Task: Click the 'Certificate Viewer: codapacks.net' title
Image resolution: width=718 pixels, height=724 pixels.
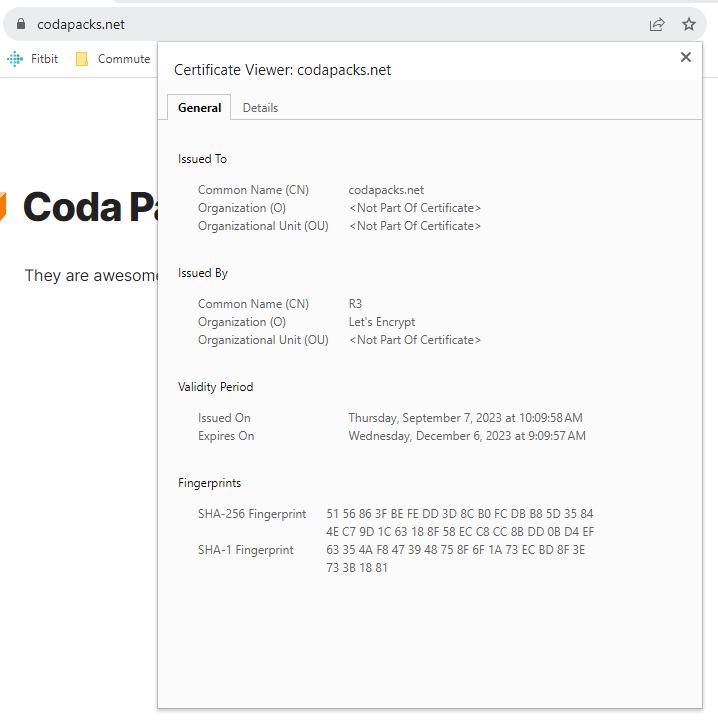Action: coord(283,70)
